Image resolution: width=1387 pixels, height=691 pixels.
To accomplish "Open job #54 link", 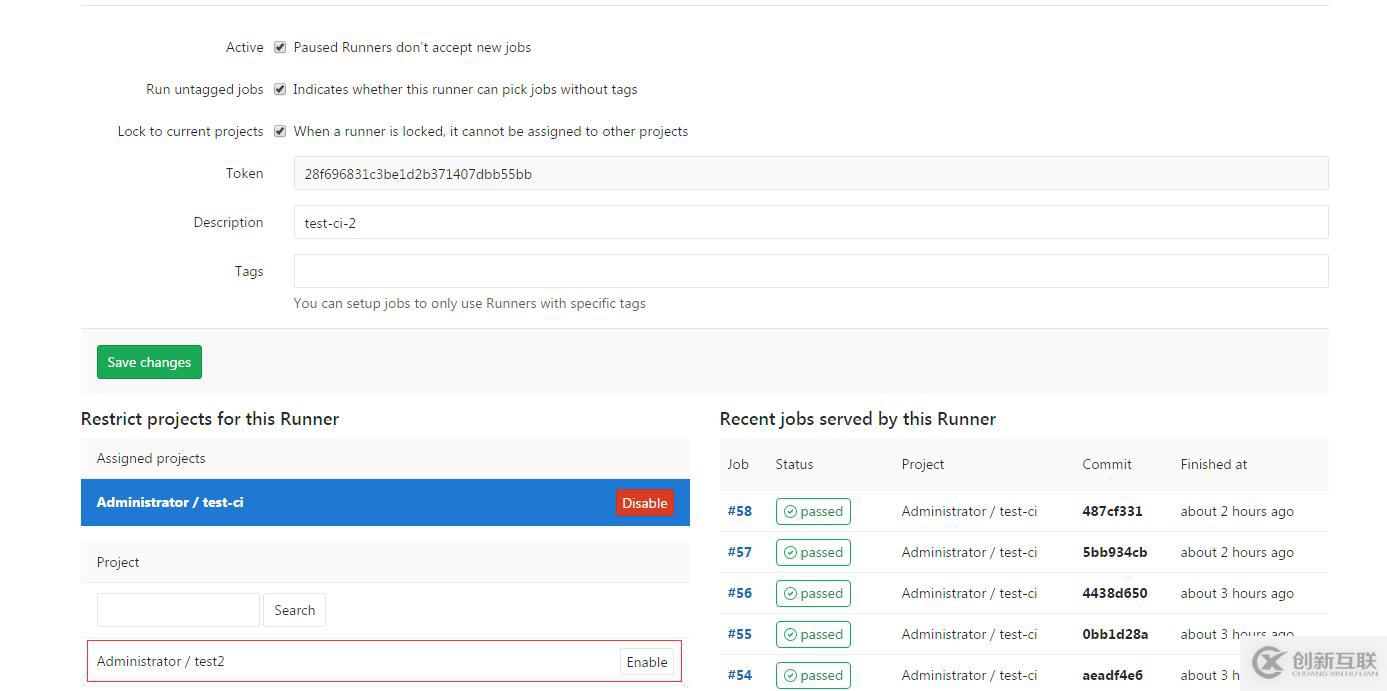I will point(740,675).
